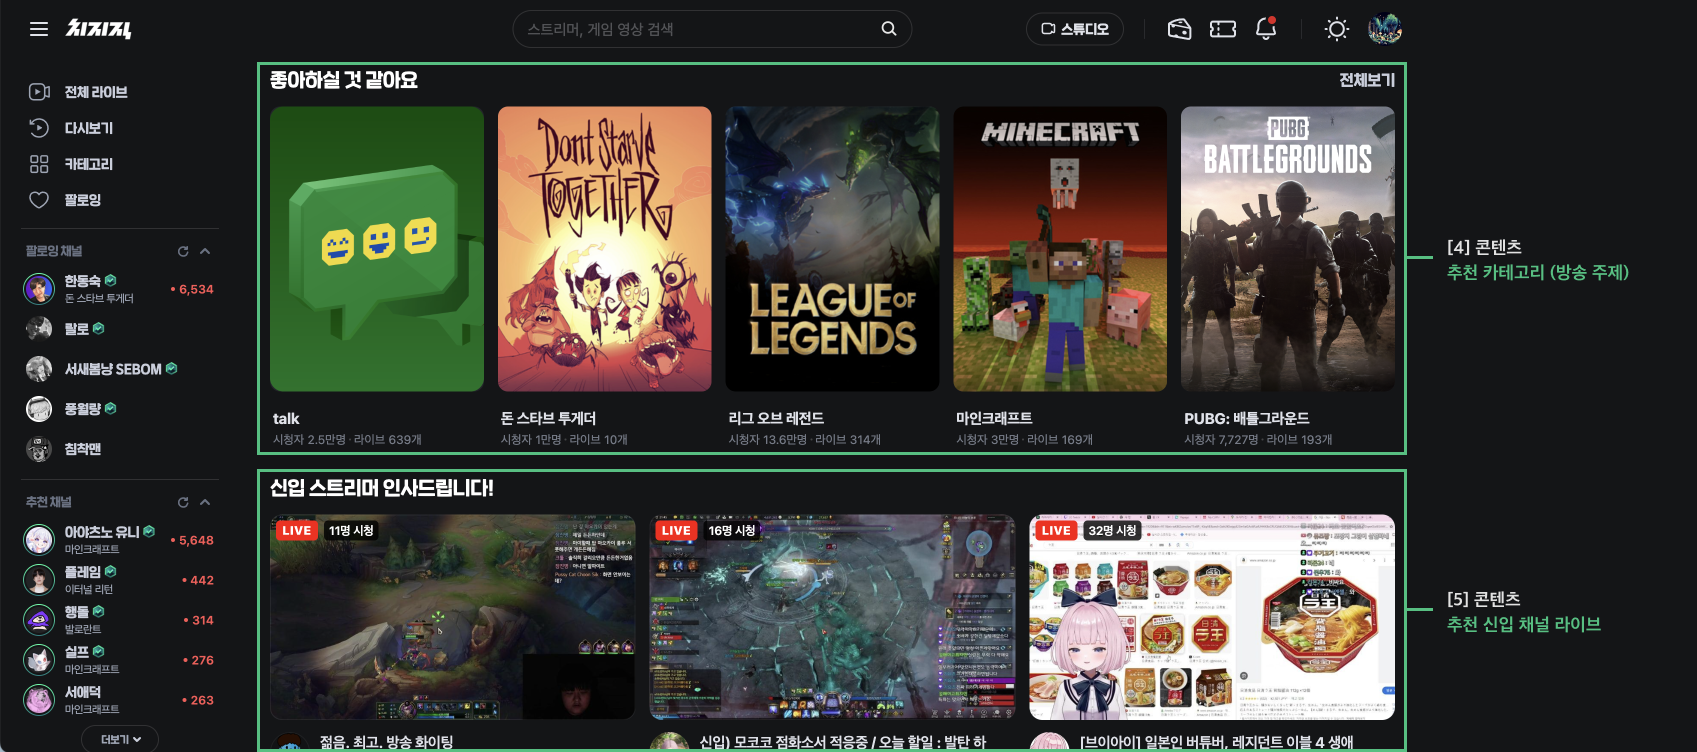
Task: Open the ticket coupon icon
Action: pyautogui.click(x=1223, y=29)
